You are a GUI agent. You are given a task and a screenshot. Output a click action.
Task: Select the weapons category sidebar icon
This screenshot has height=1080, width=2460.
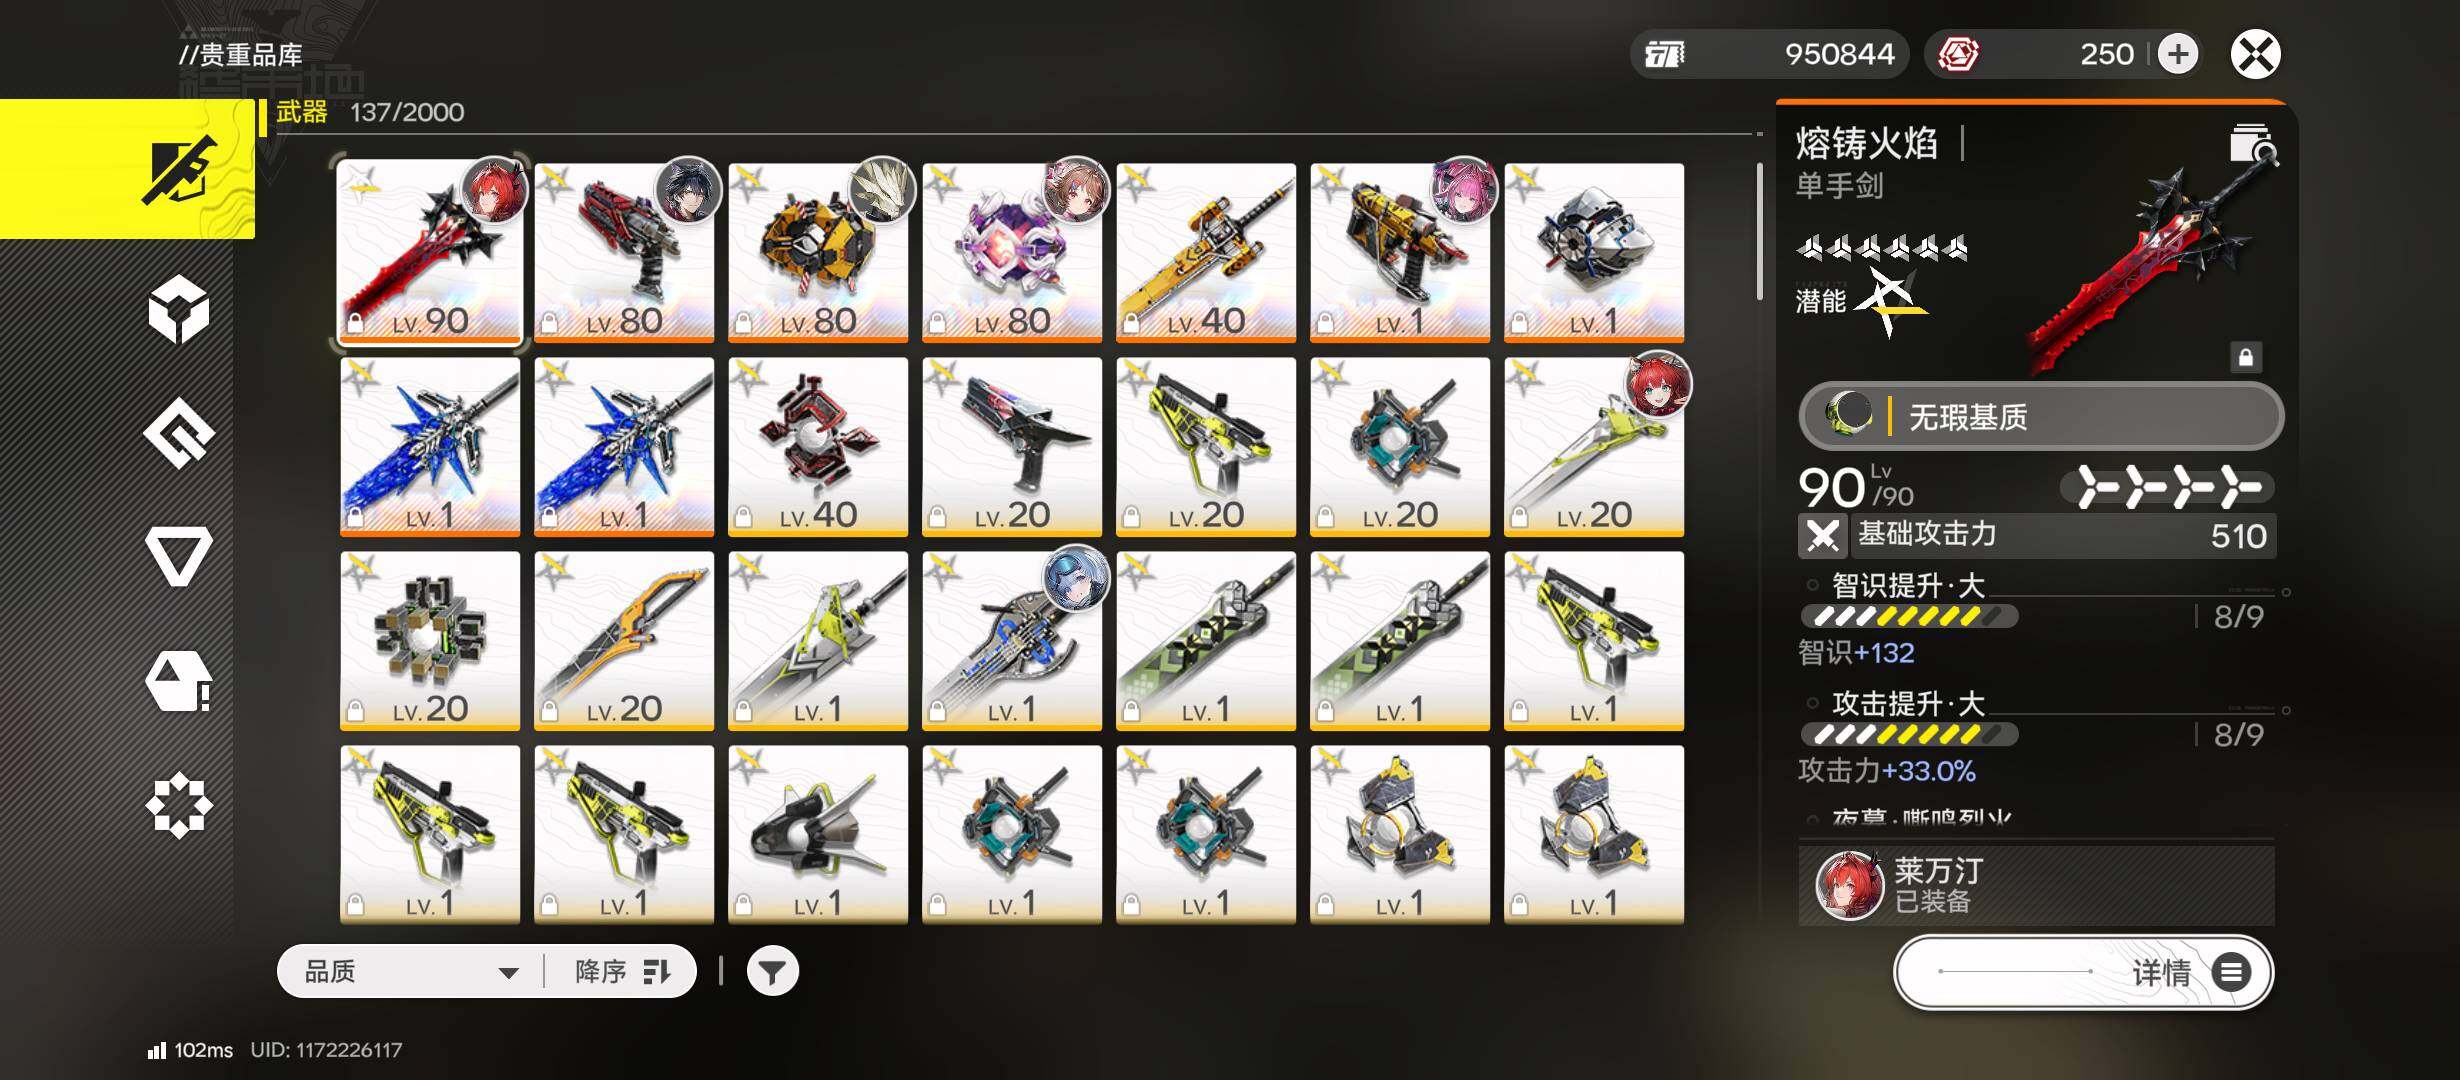click(179, 169)
